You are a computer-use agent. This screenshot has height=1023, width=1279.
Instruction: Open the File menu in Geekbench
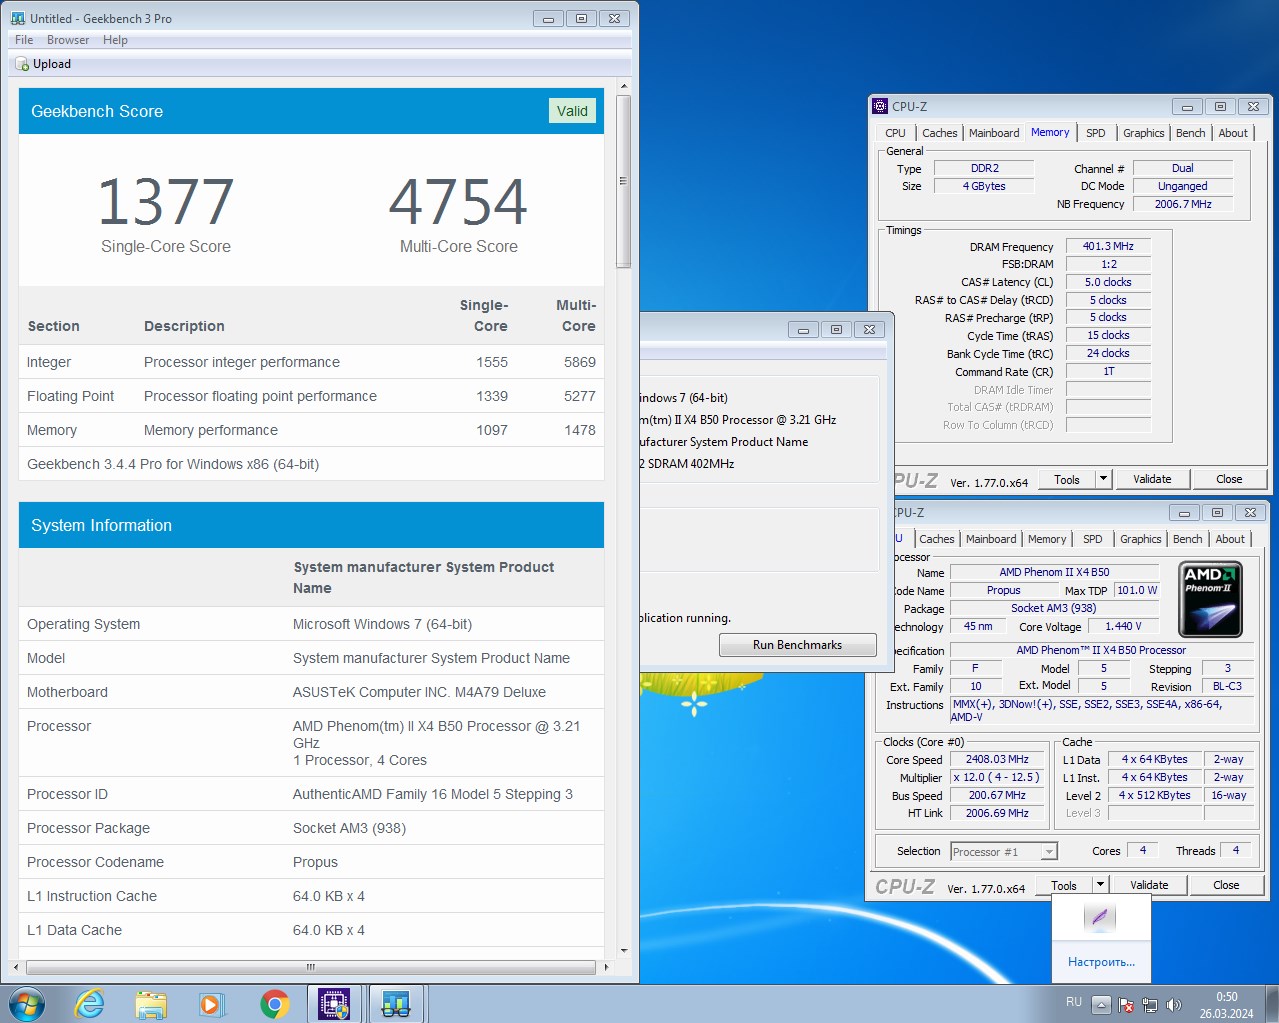click(x=24, y=40)
